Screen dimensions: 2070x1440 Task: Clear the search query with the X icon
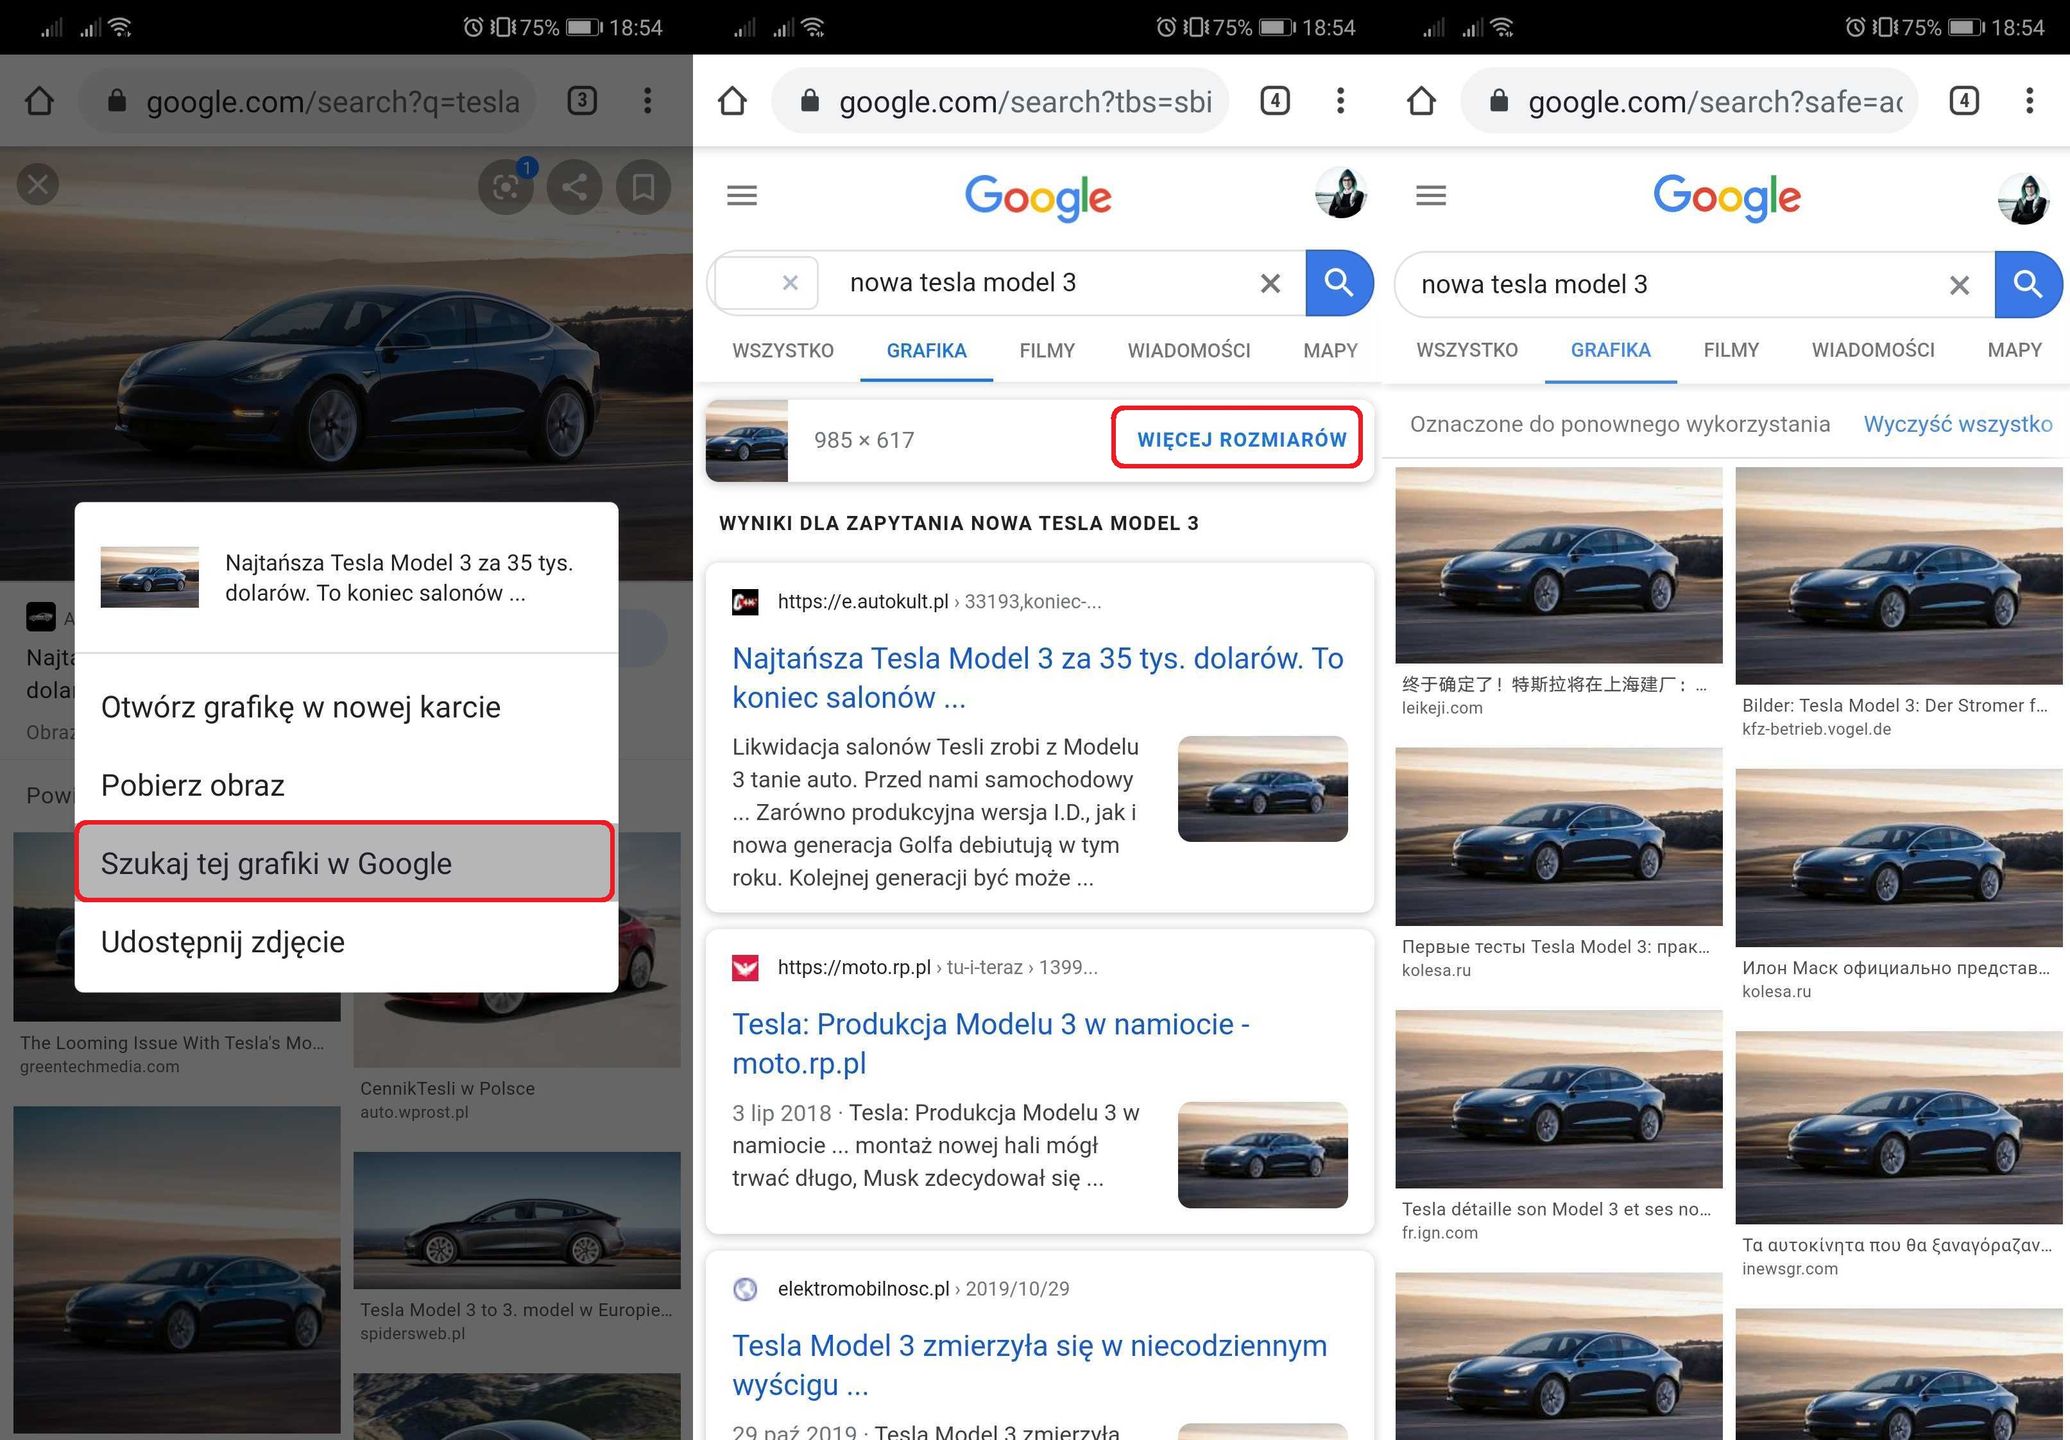(x=1269, y=283)
